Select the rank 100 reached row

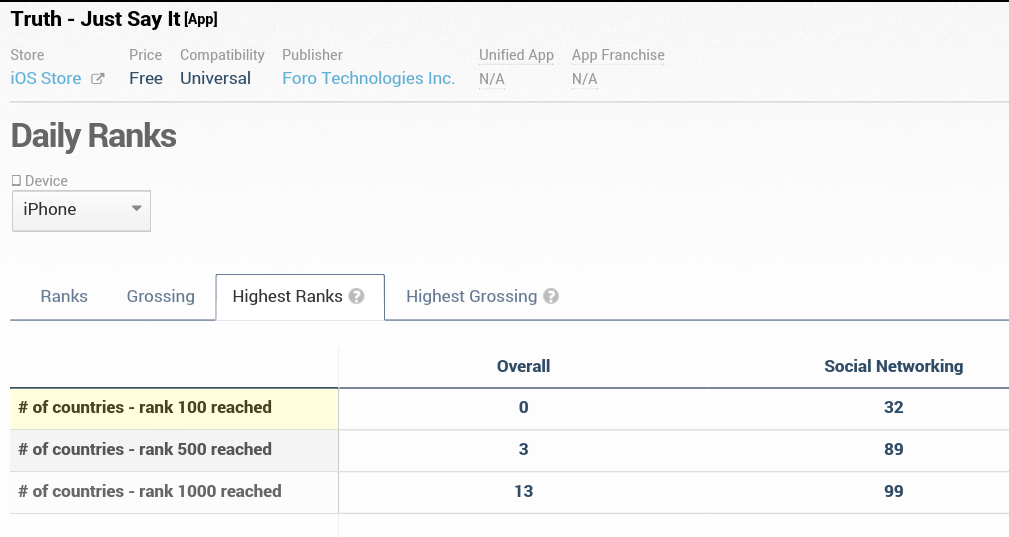145,407
